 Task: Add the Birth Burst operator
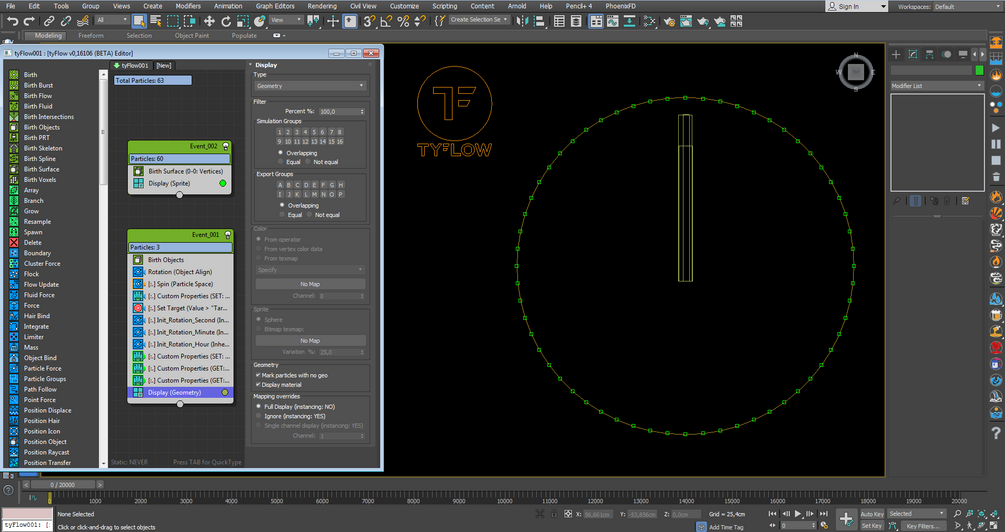38,85
